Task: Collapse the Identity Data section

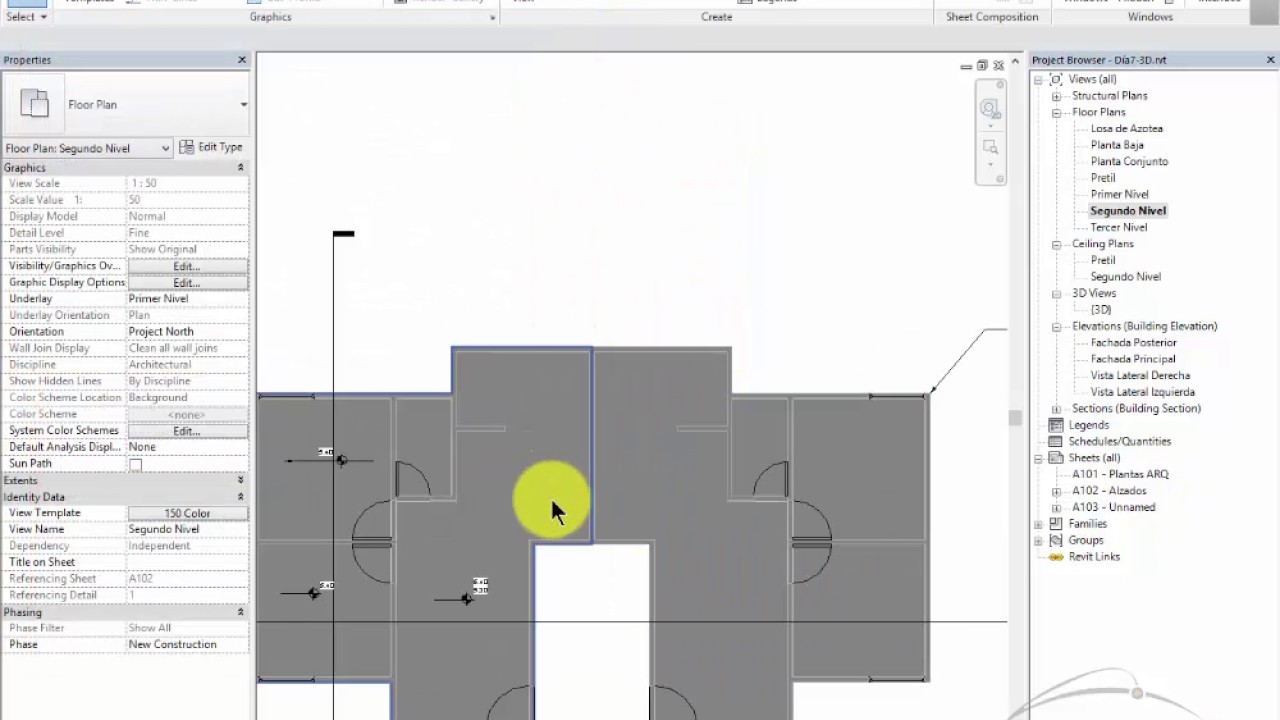Action: (x=240, y=497)
